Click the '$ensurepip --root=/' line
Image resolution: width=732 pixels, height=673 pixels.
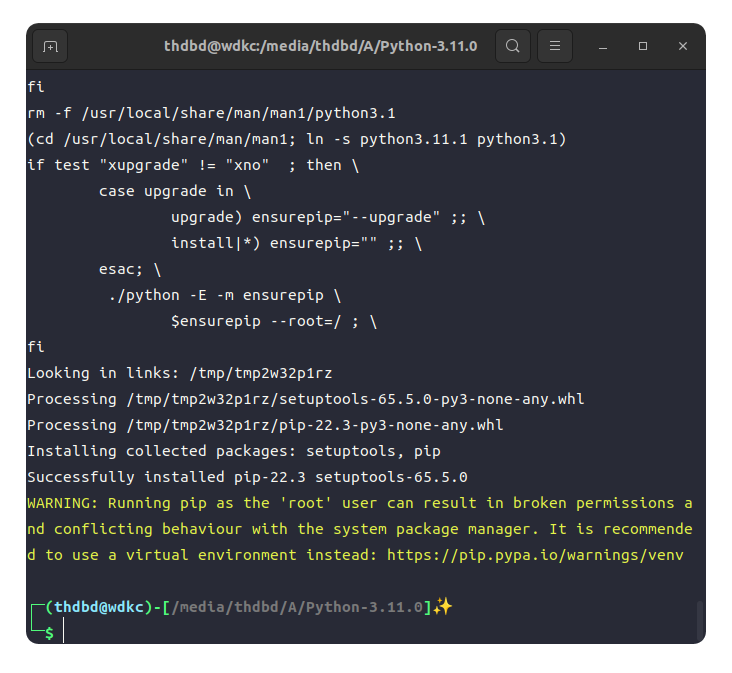tap(274, 321)
